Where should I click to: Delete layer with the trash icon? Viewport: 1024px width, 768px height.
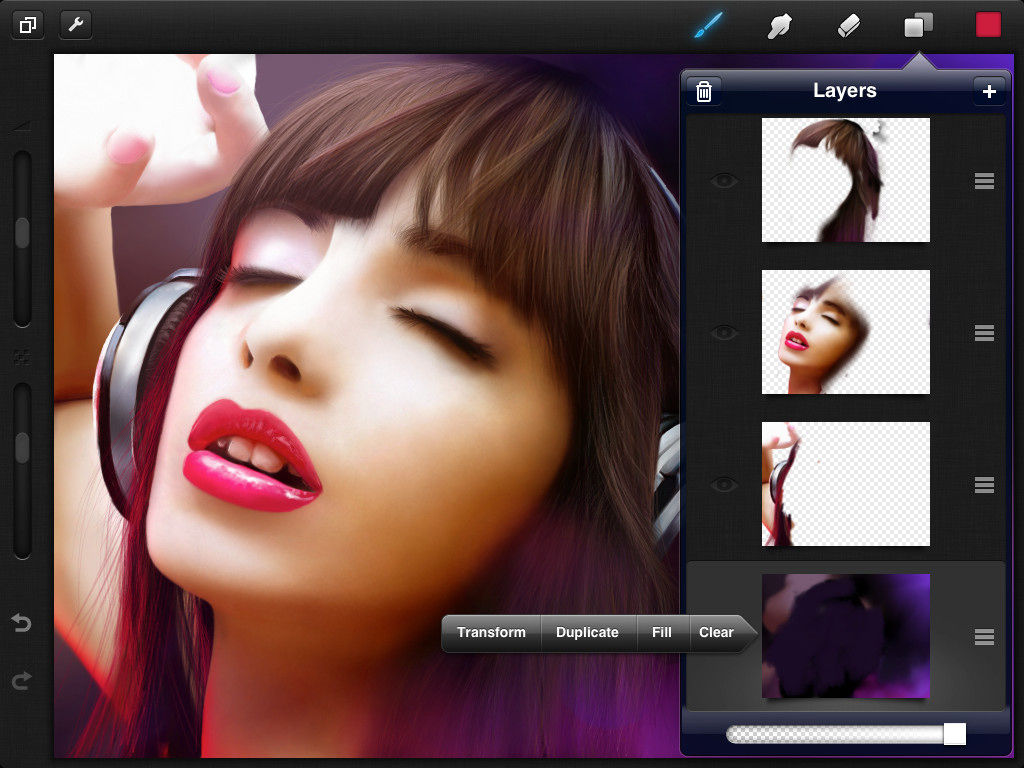tap(703, 91)
